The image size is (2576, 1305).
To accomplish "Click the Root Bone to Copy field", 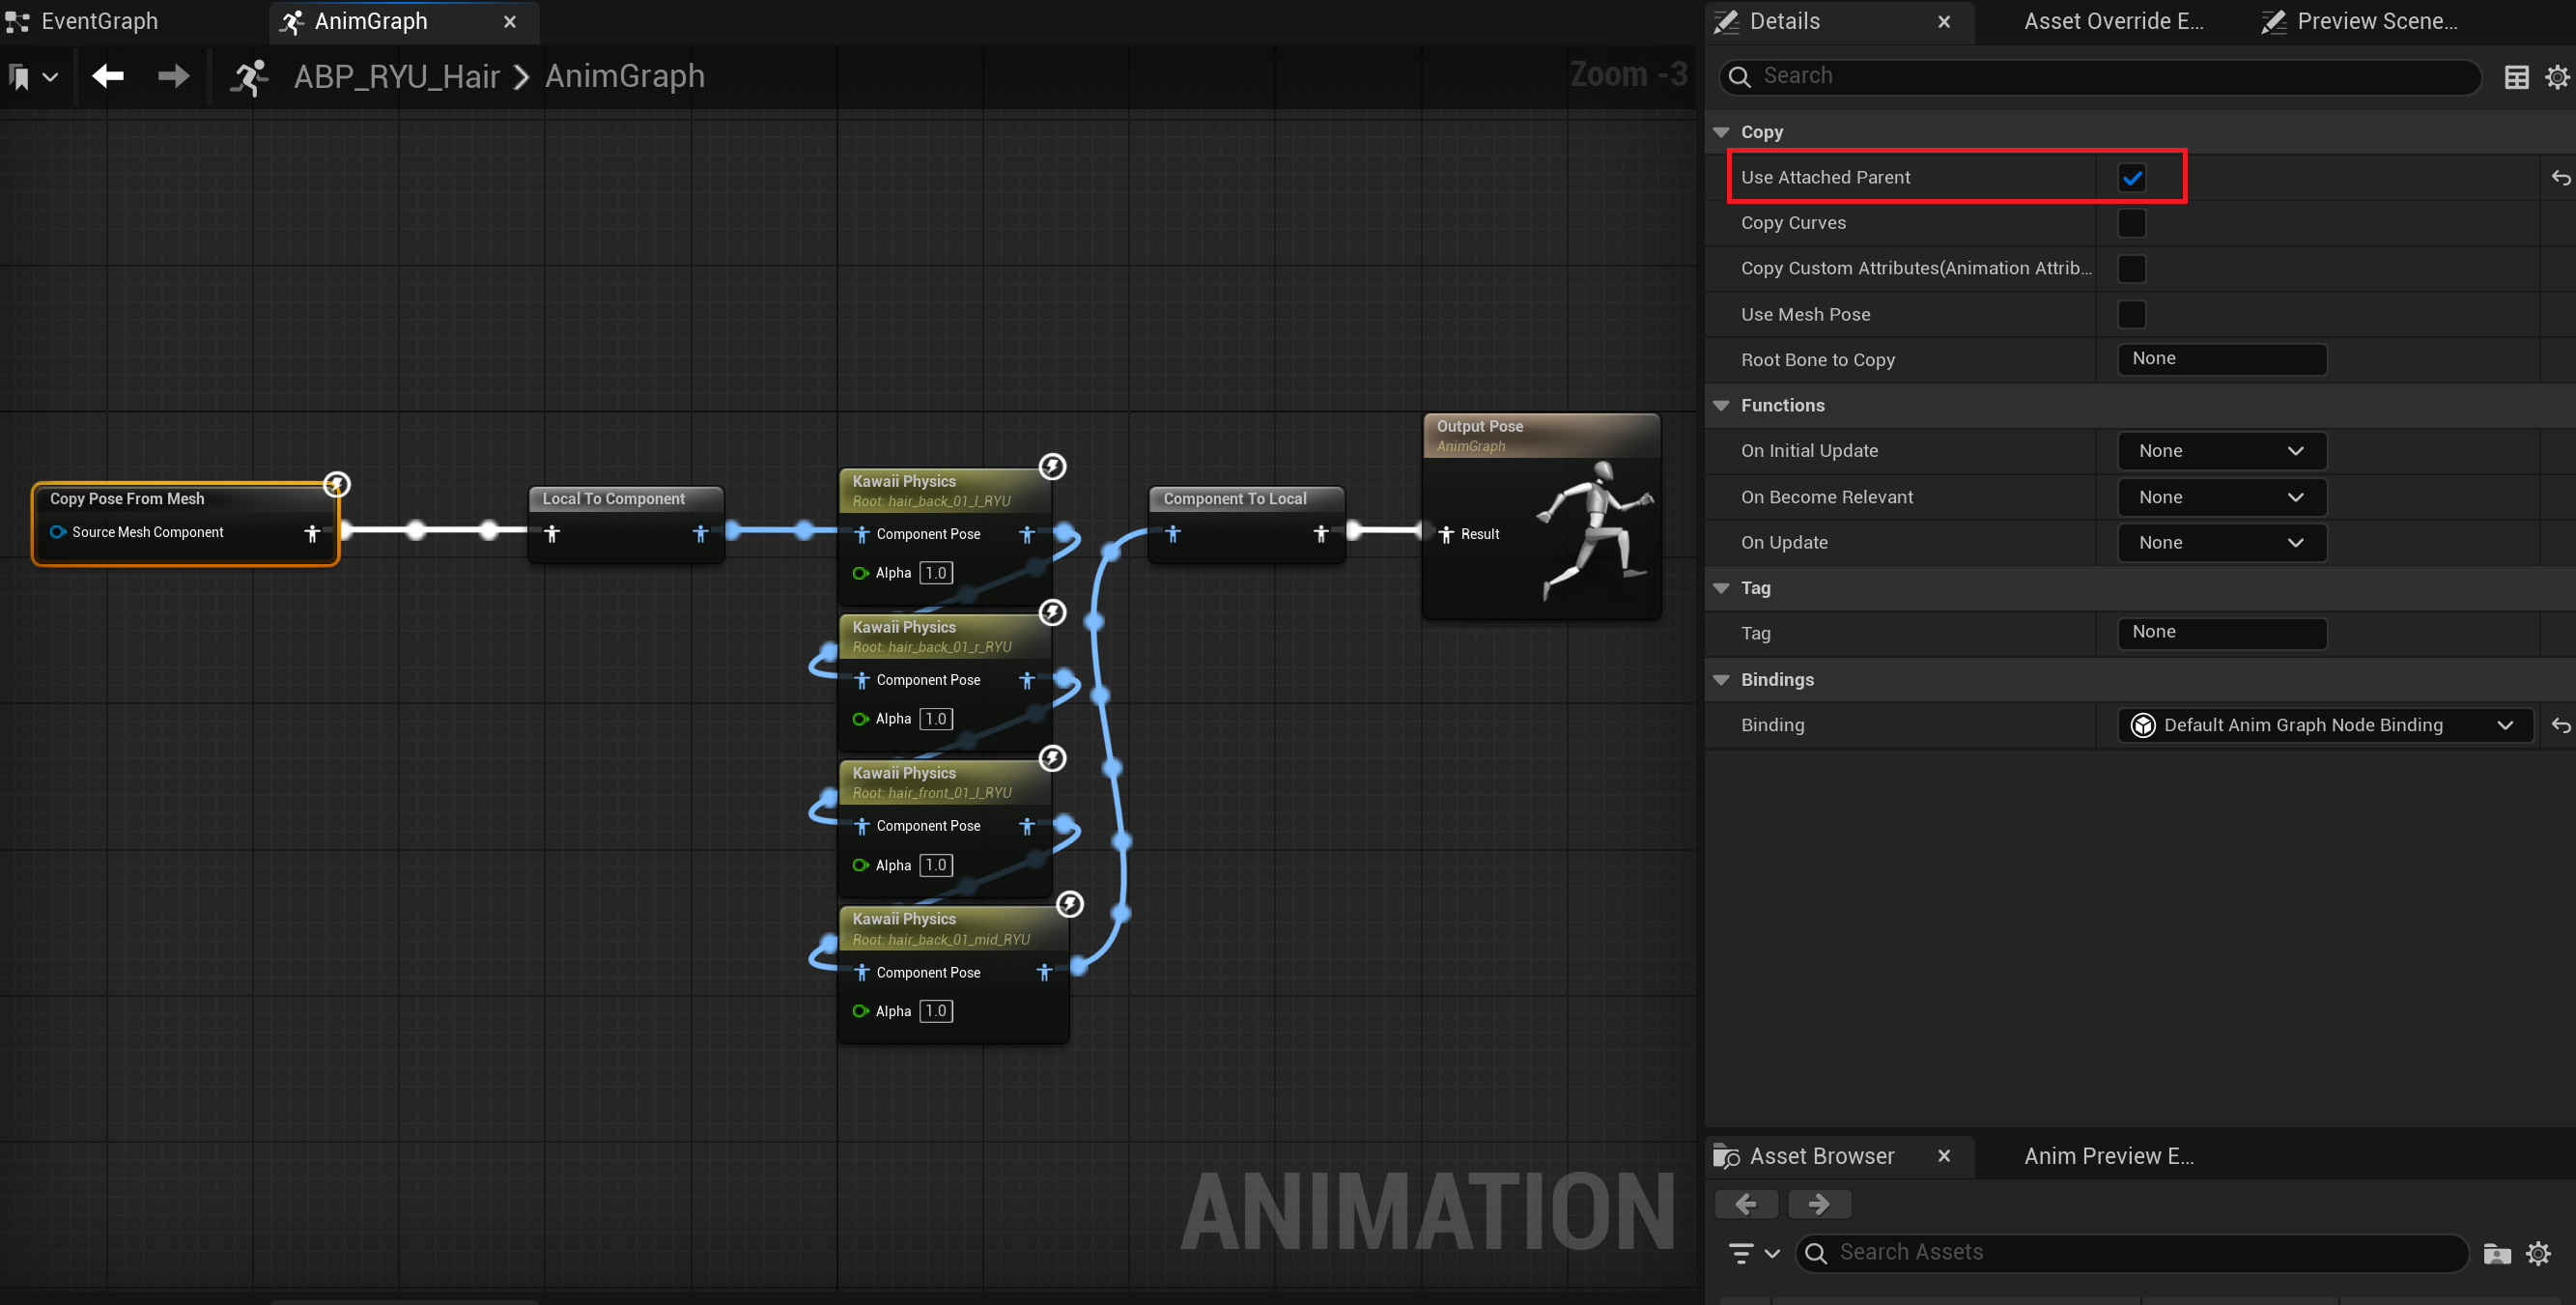I will click(x=2221, y=359).
